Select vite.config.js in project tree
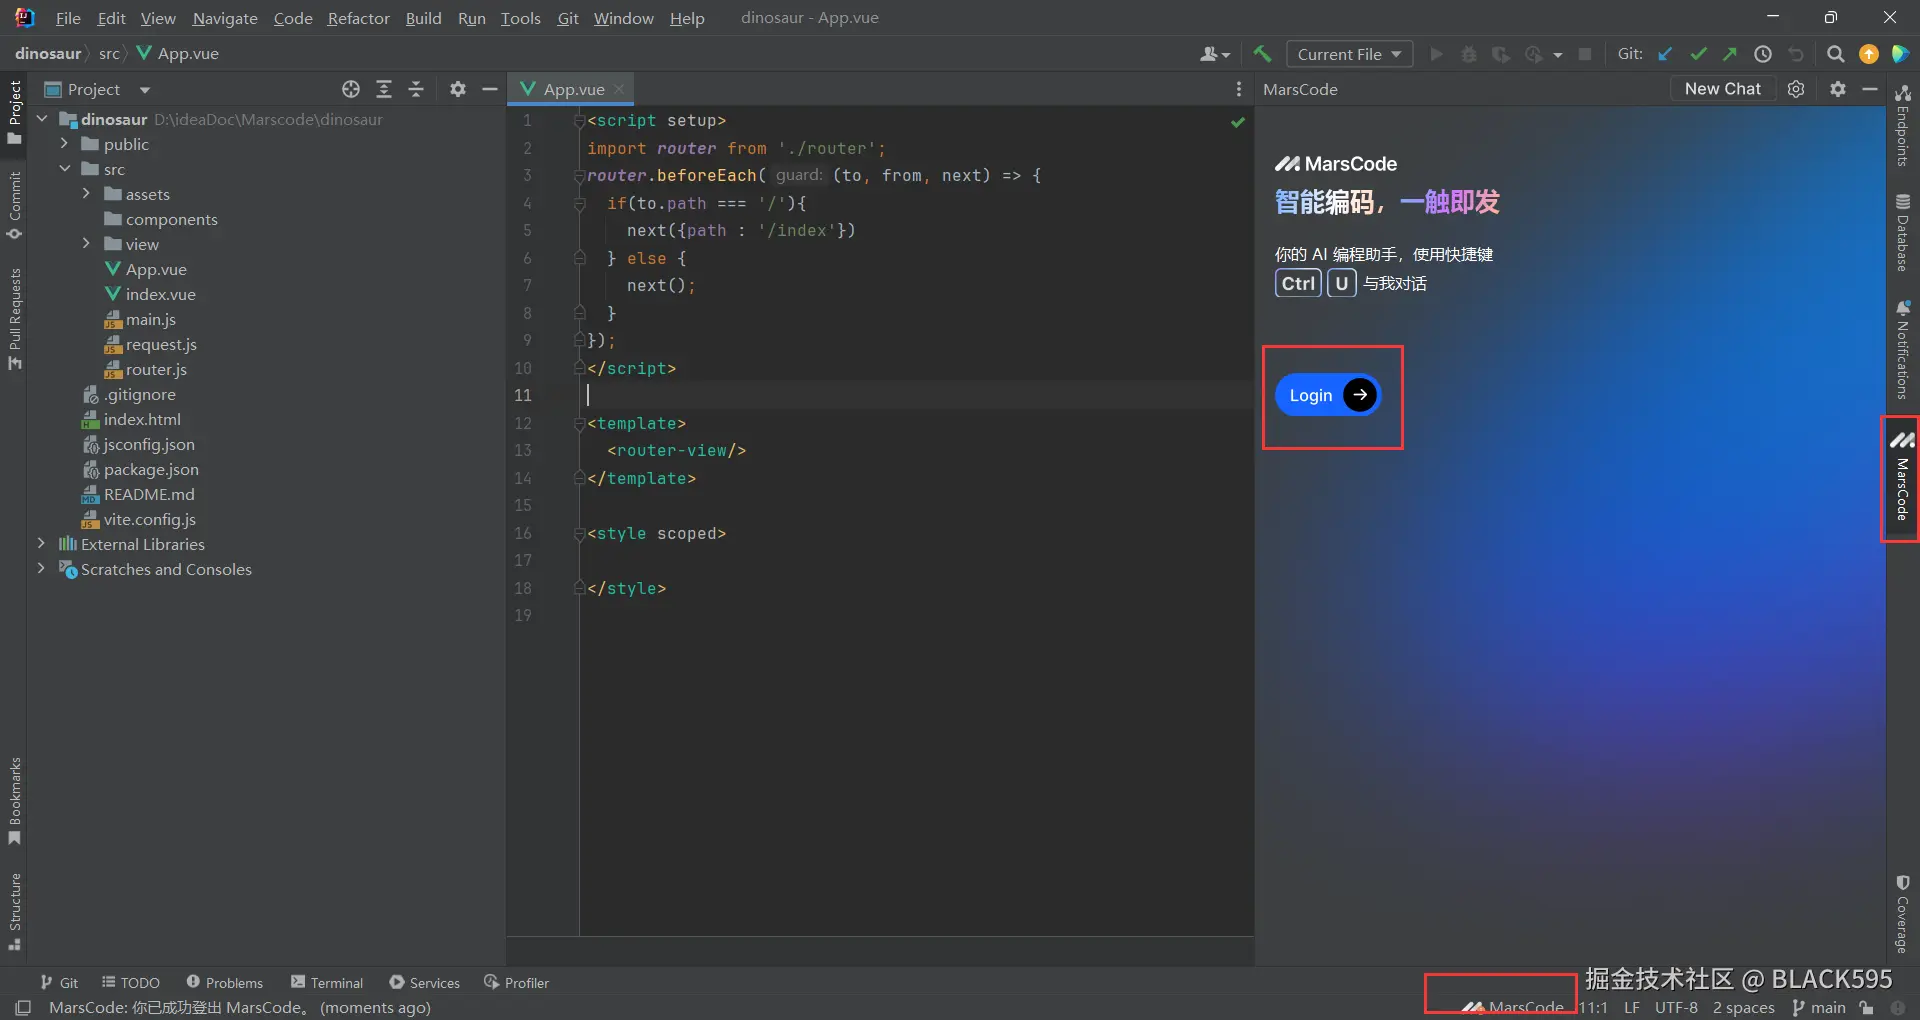 150,519
